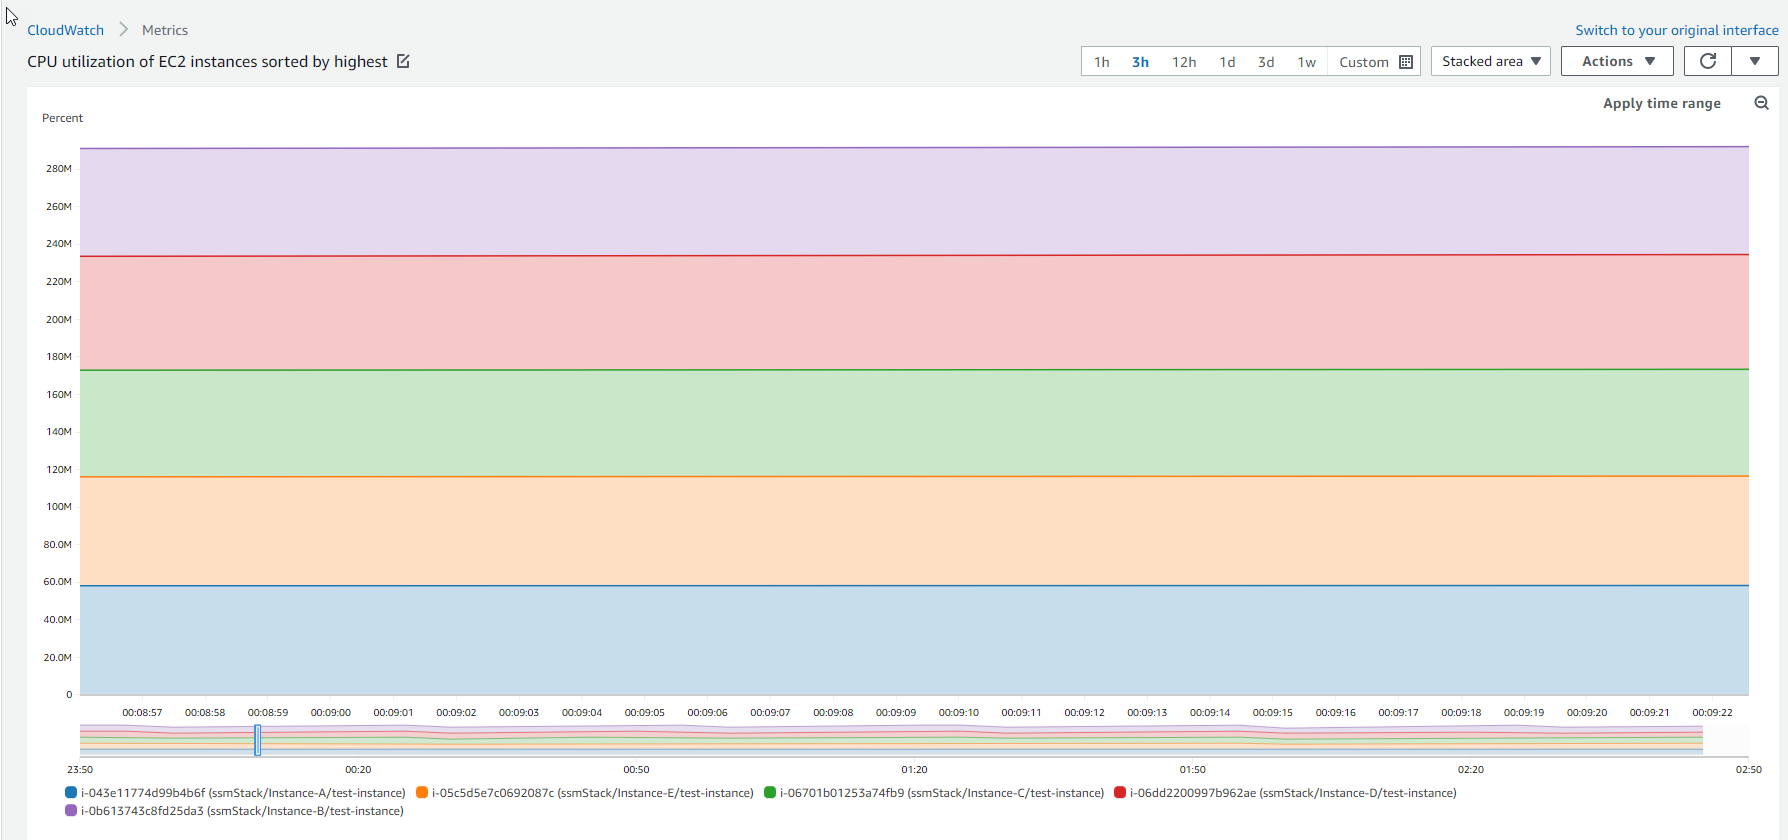Click the purple Instance-B area in chart
Viewport: 1788px width, 840px height.
[x=914, y=202]
